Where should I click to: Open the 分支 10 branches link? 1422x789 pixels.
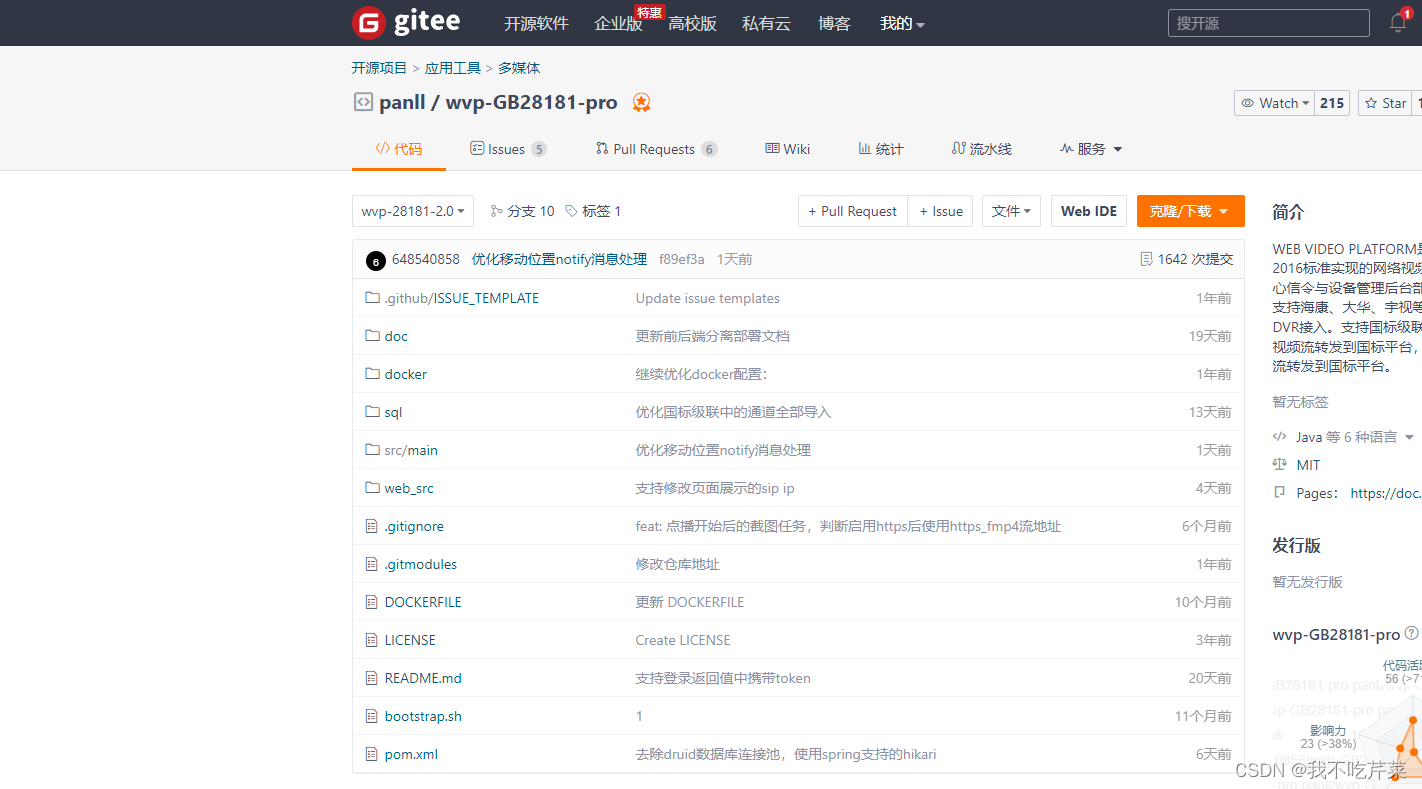(x=522, y=211)
